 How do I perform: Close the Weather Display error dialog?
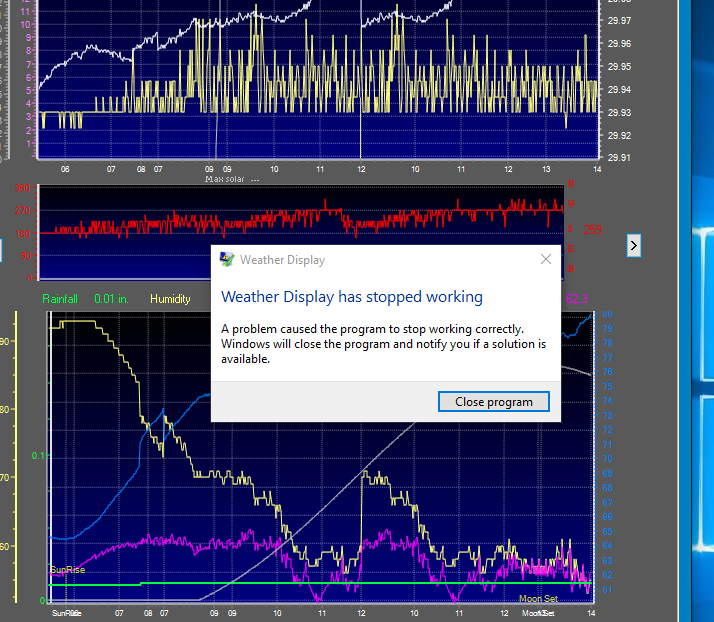pos(546,259)
